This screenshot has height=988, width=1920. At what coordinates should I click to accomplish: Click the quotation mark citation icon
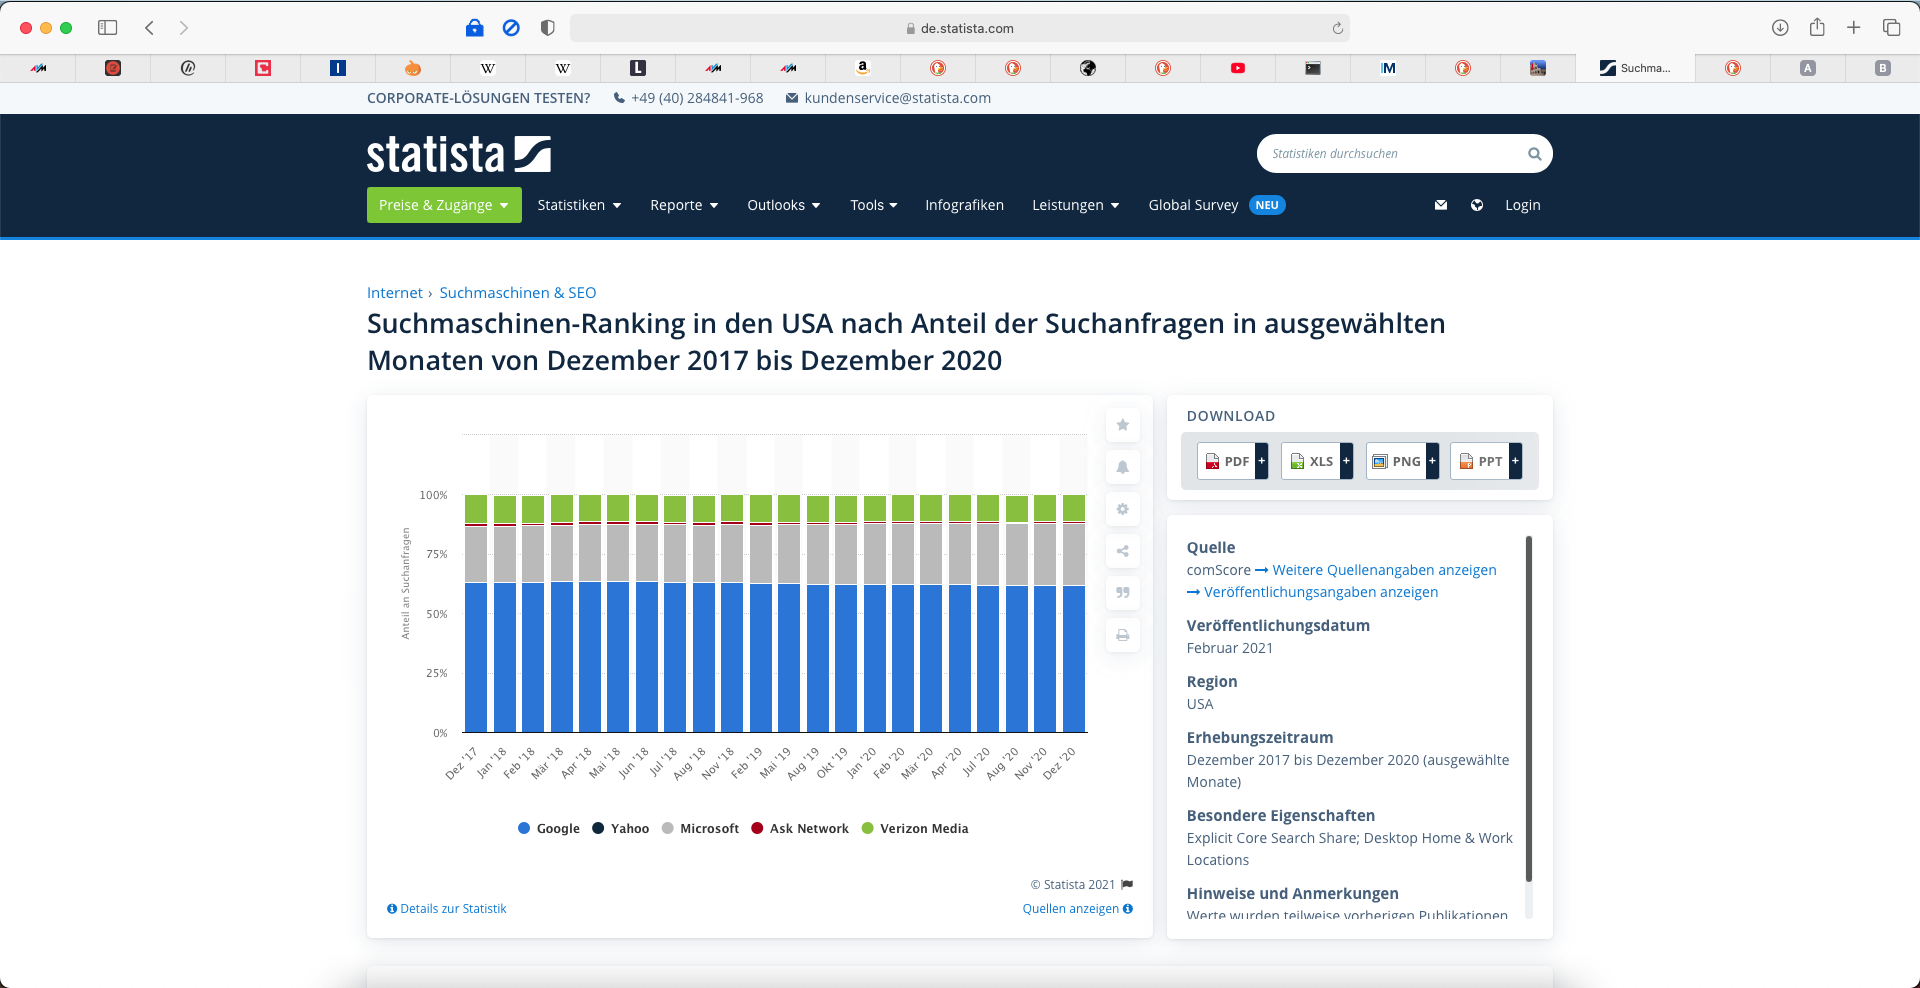pyautogui.click(x=1122, y=593)
